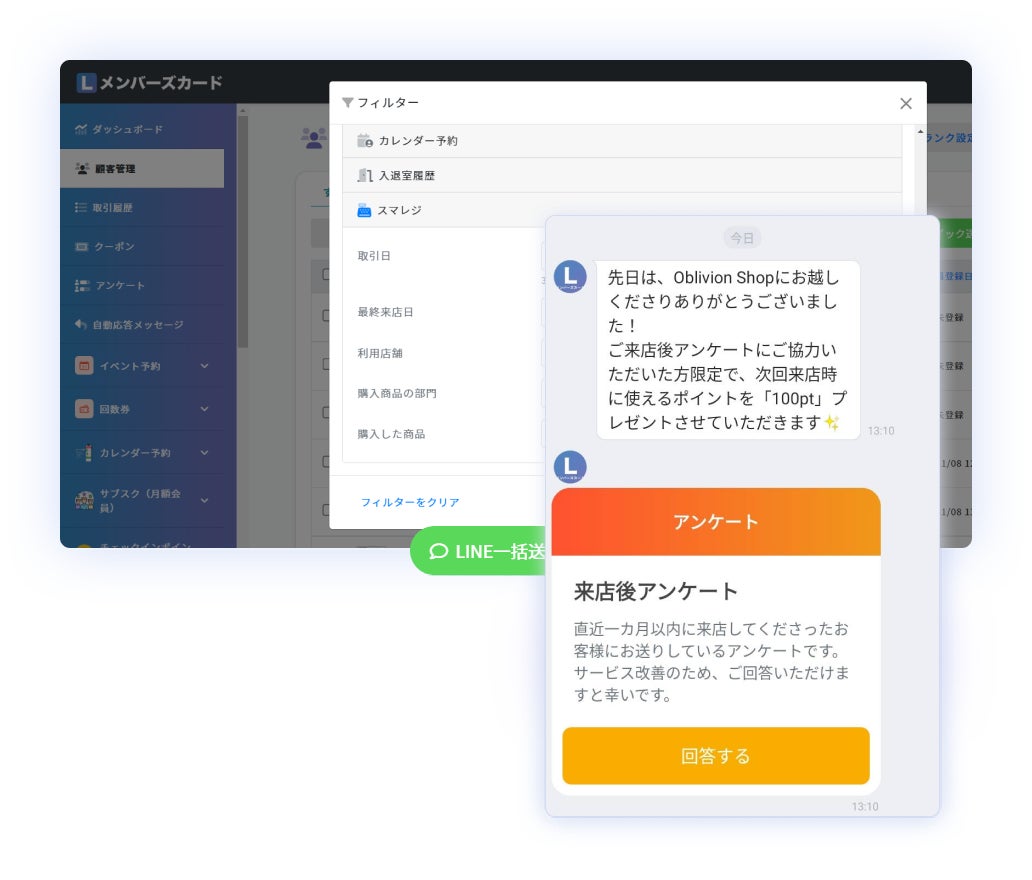Click the 回数券 red icon
The height and width of the screenshot is (880, 1032).
(x=84, y=409)
